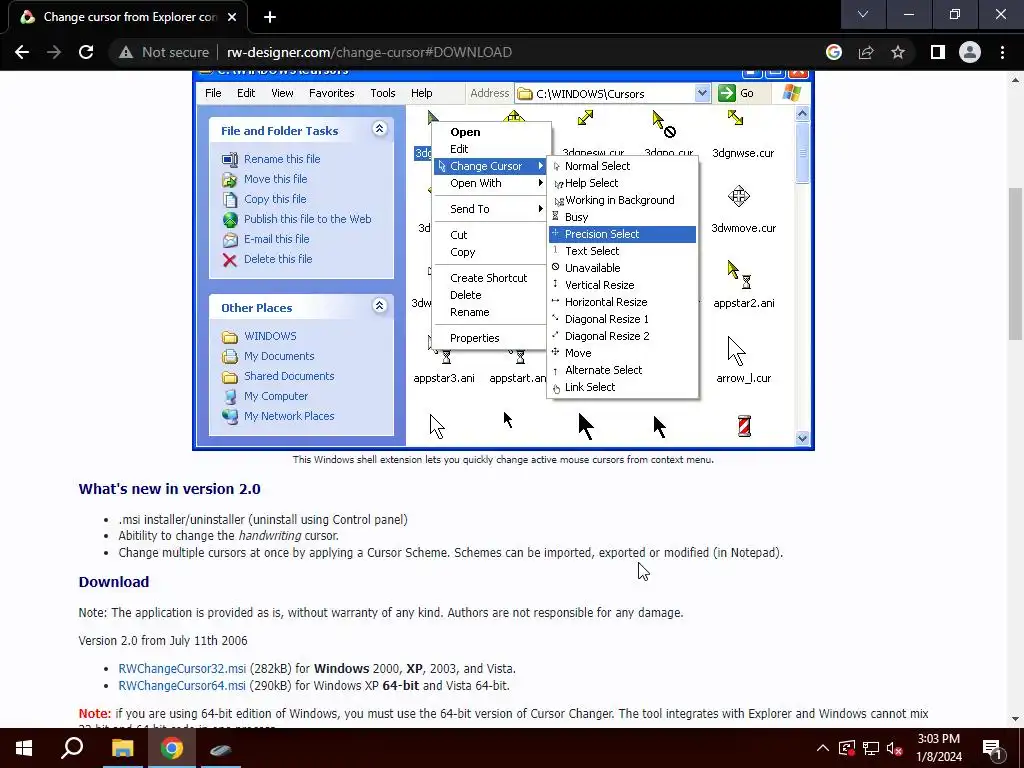Open the muted volume tray icon
The image size is (1024, 768).
coord(895,748)
